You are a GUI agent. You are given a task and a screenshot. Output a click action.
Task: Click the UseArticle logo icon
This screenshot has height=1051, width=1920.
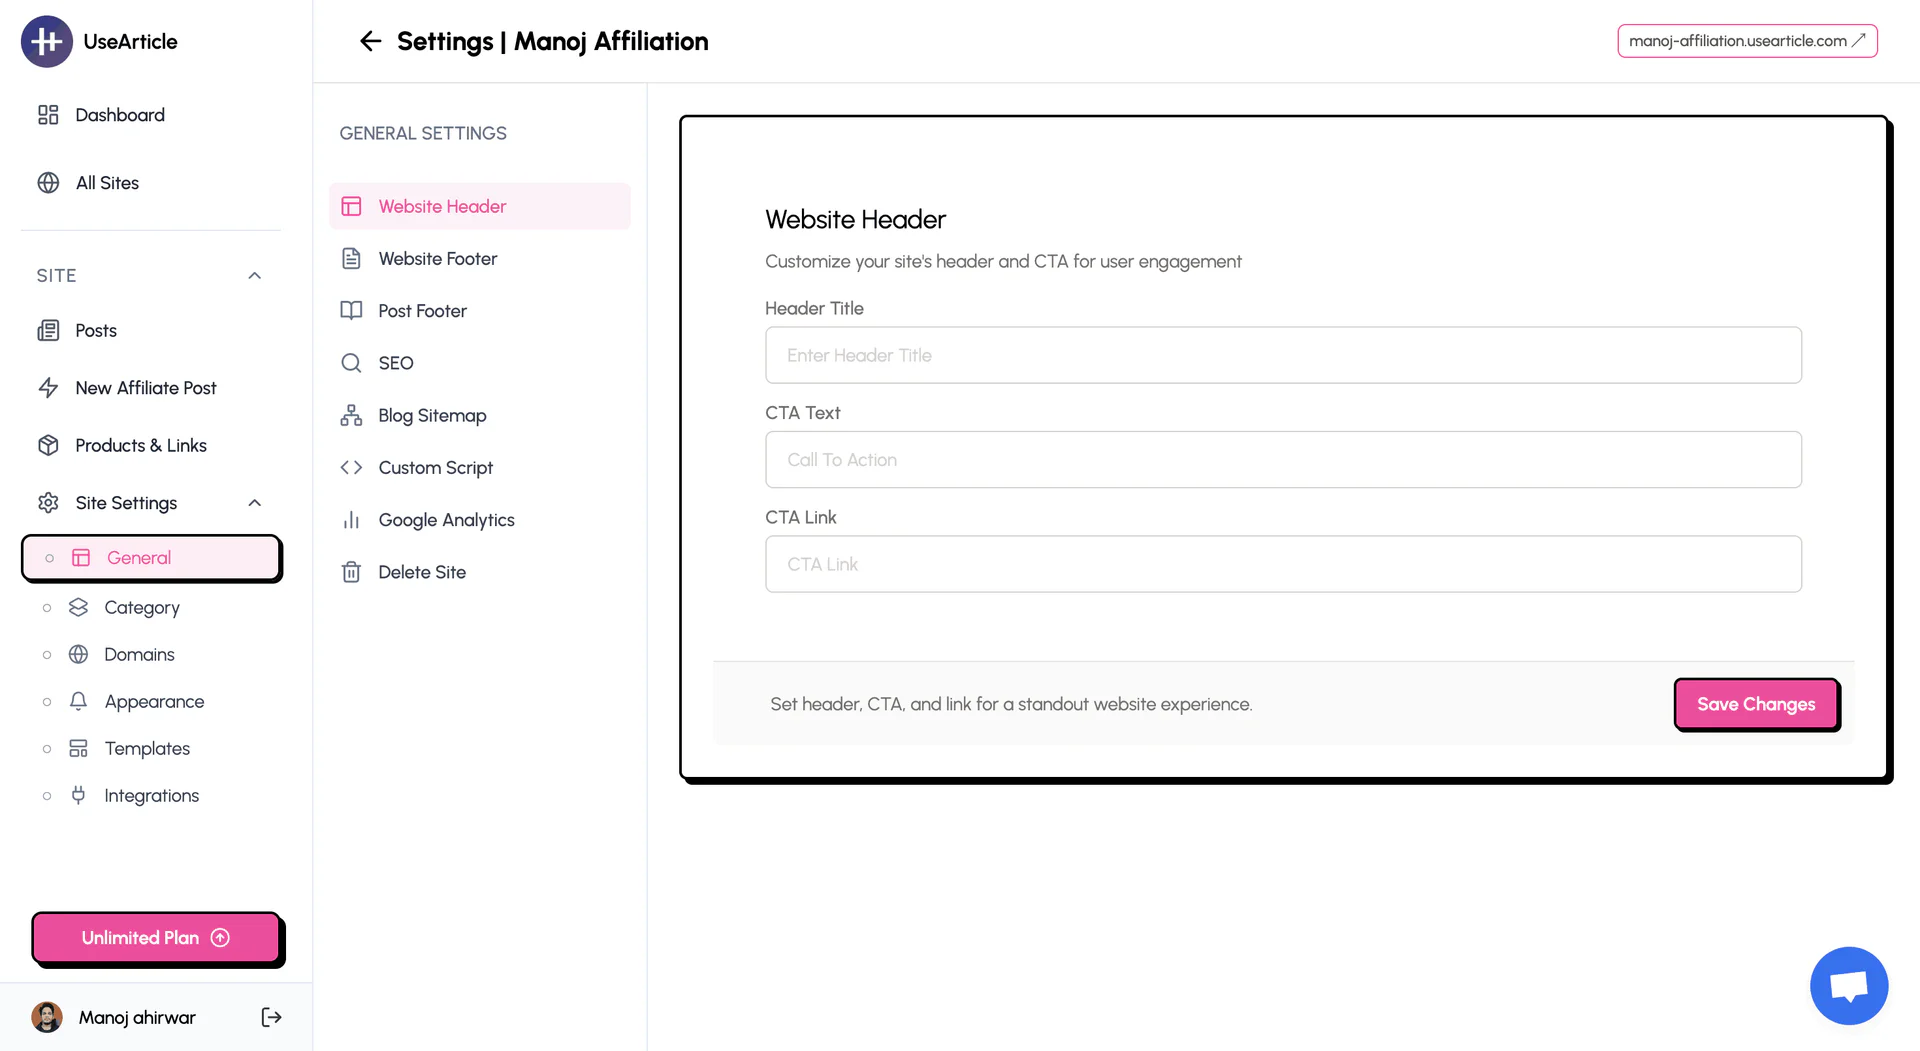coord(46,41)
